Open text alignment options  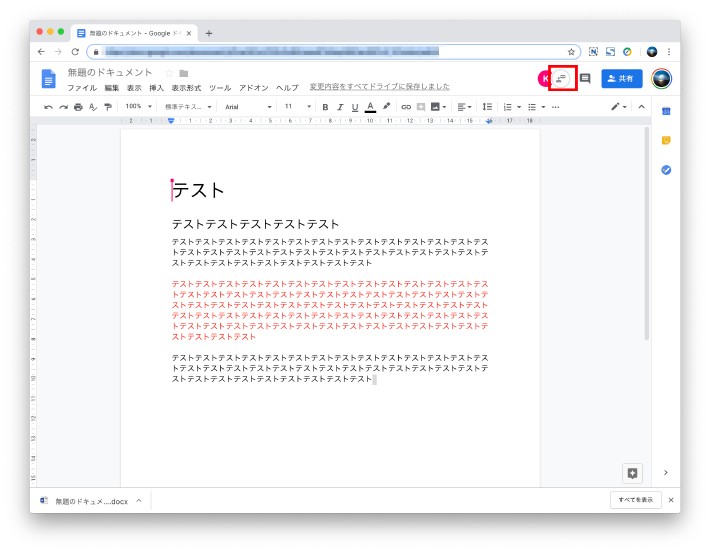pyautogui.click(x=464, y=107)
